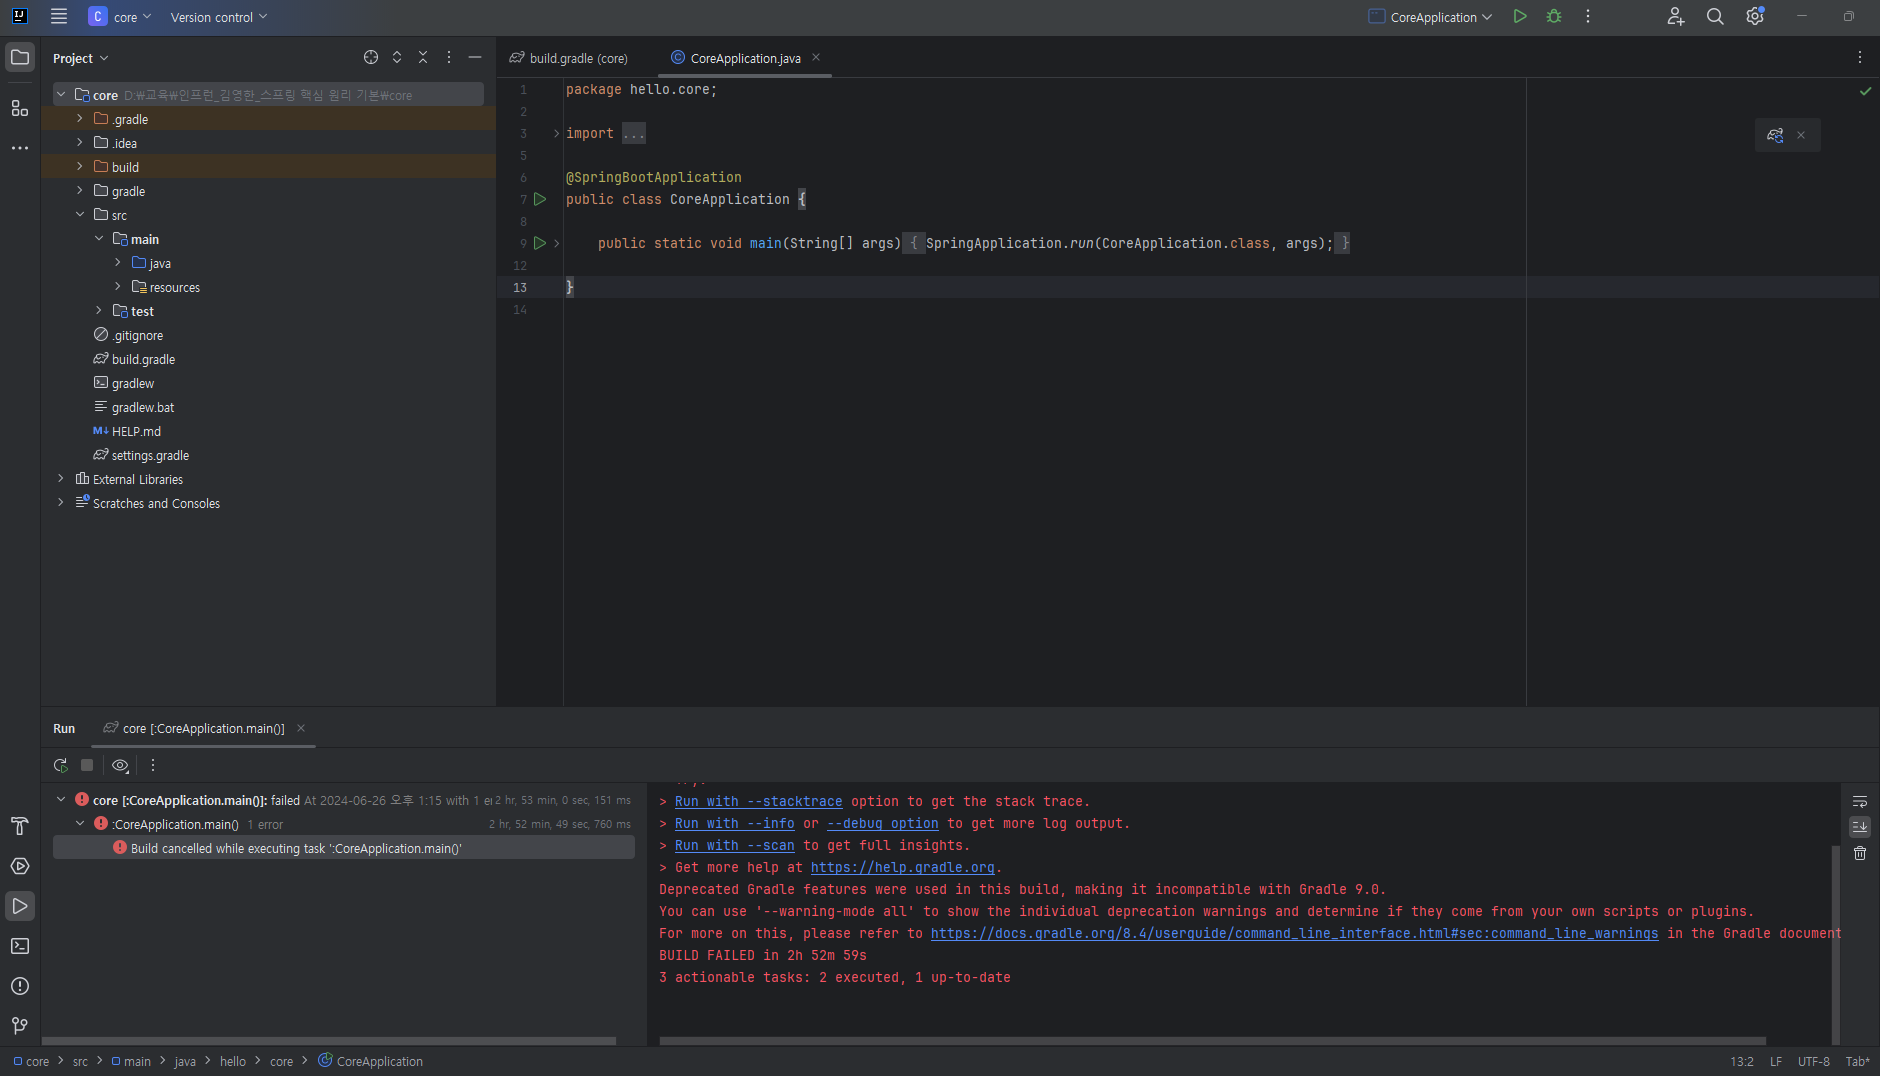Screen dimensions: 1880x1076
Task: Open settings.gradle file in tree
Action: (x=150, y=455)
